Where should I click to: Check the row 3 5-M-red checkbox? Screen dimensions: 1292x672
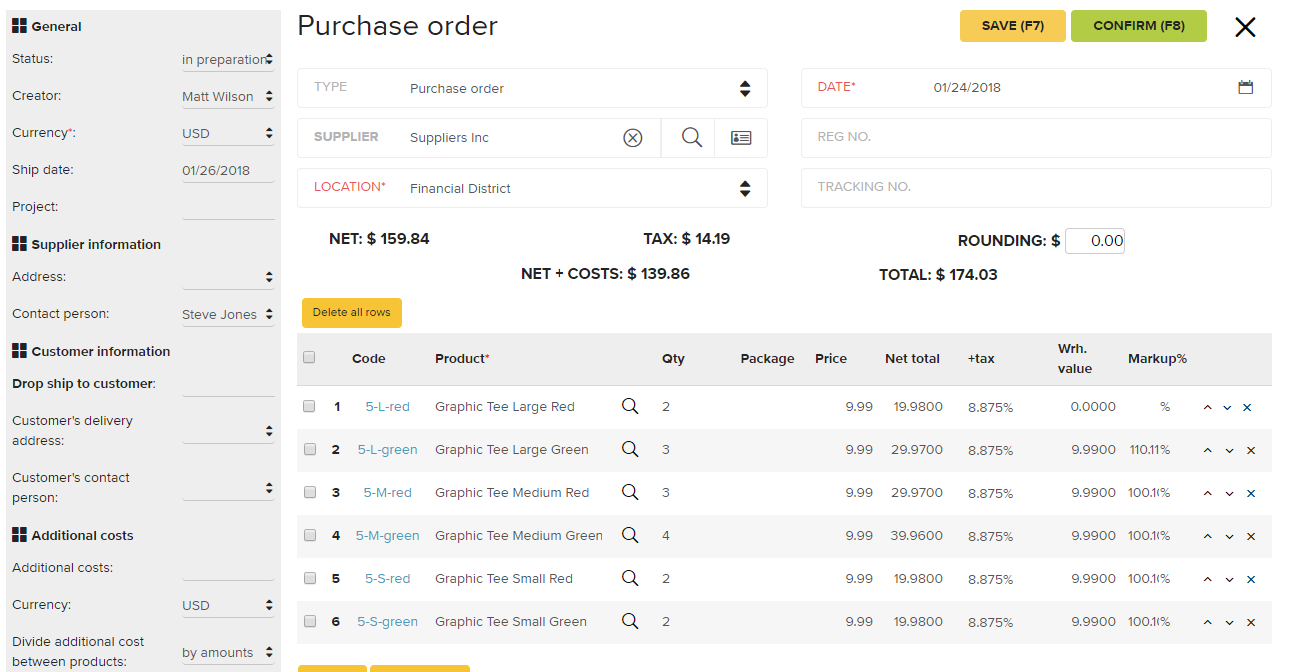(x=309, y=492)
